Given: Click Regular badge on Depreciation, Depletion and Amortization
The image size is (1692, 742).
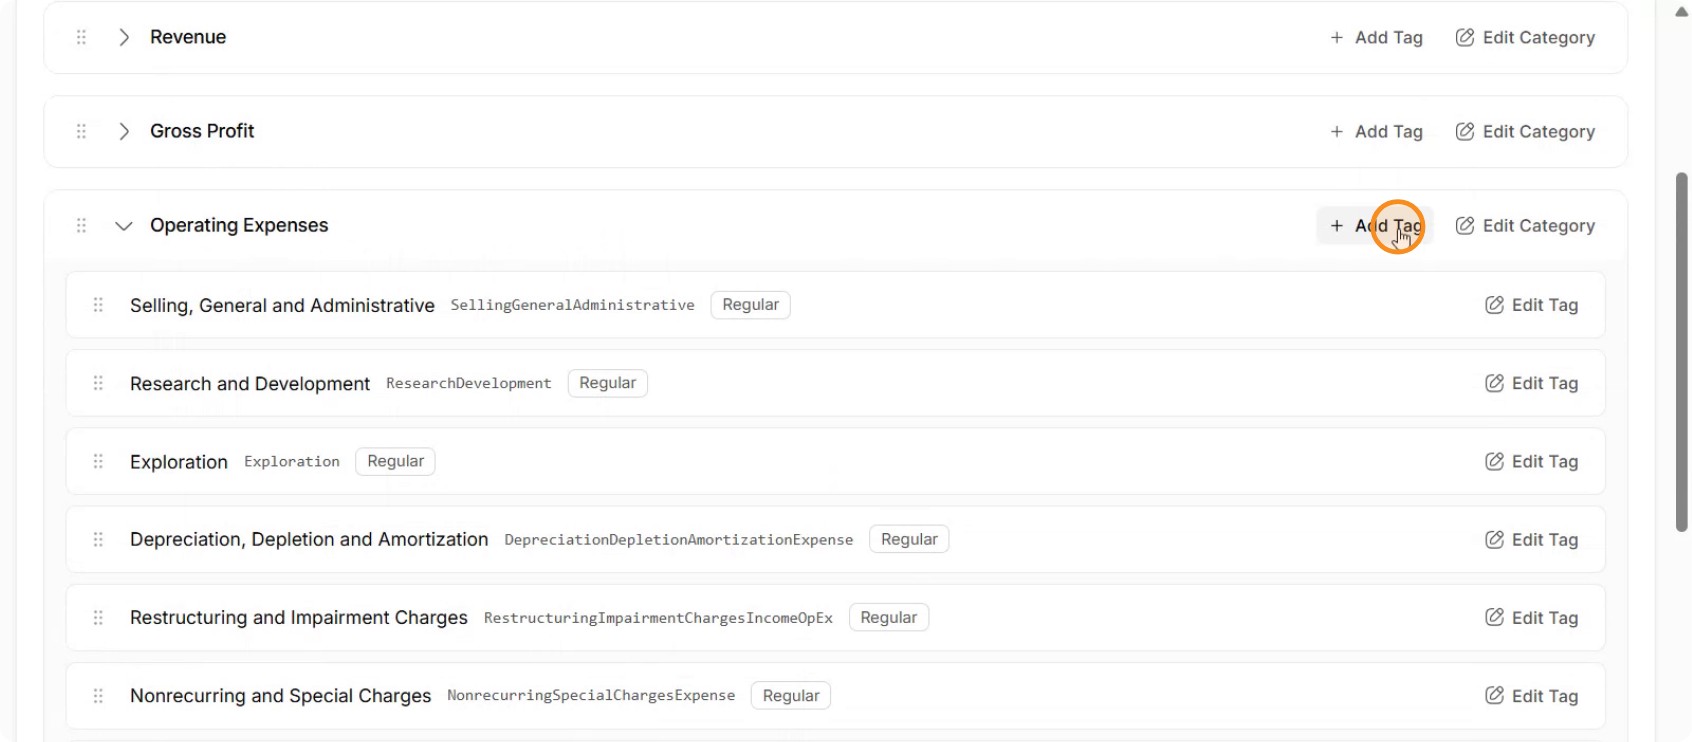Looking at the screenshot, I should tap(909, 539).
